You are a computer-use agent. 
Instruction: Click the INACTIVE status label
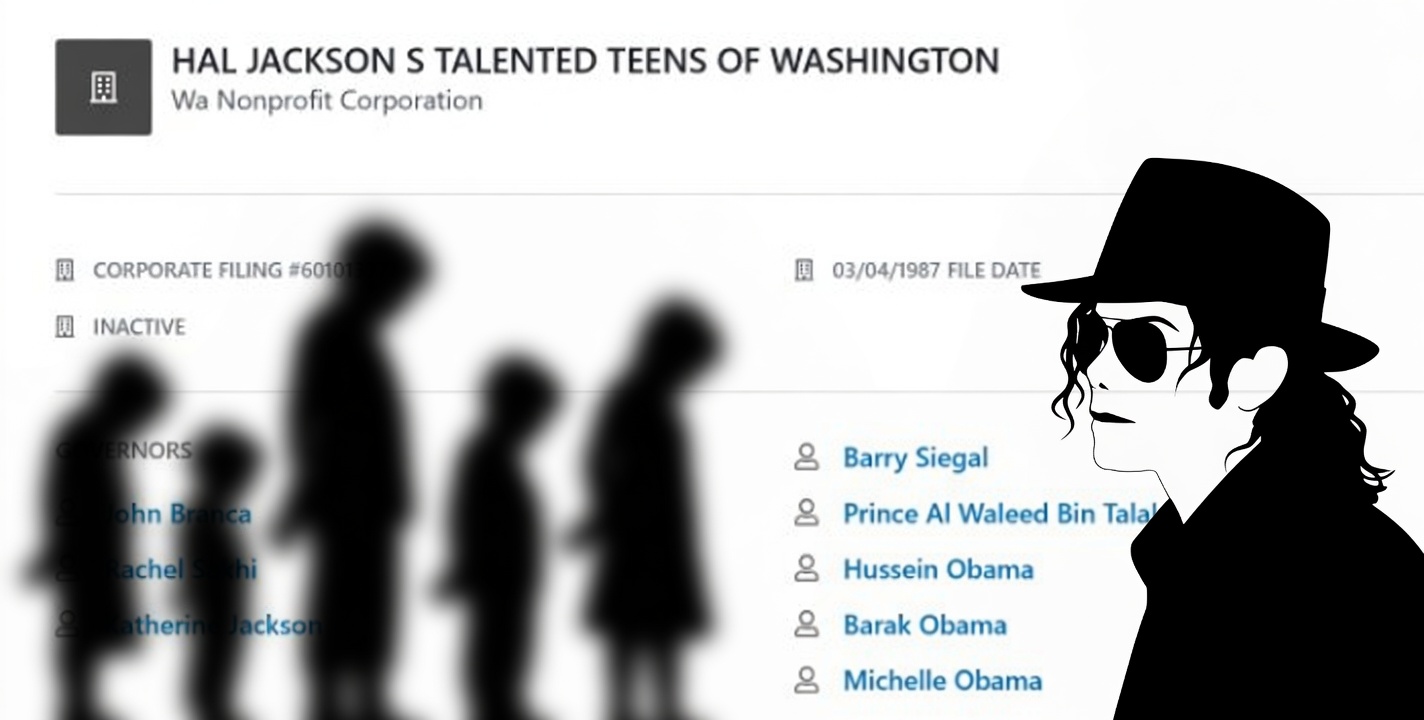139,327
